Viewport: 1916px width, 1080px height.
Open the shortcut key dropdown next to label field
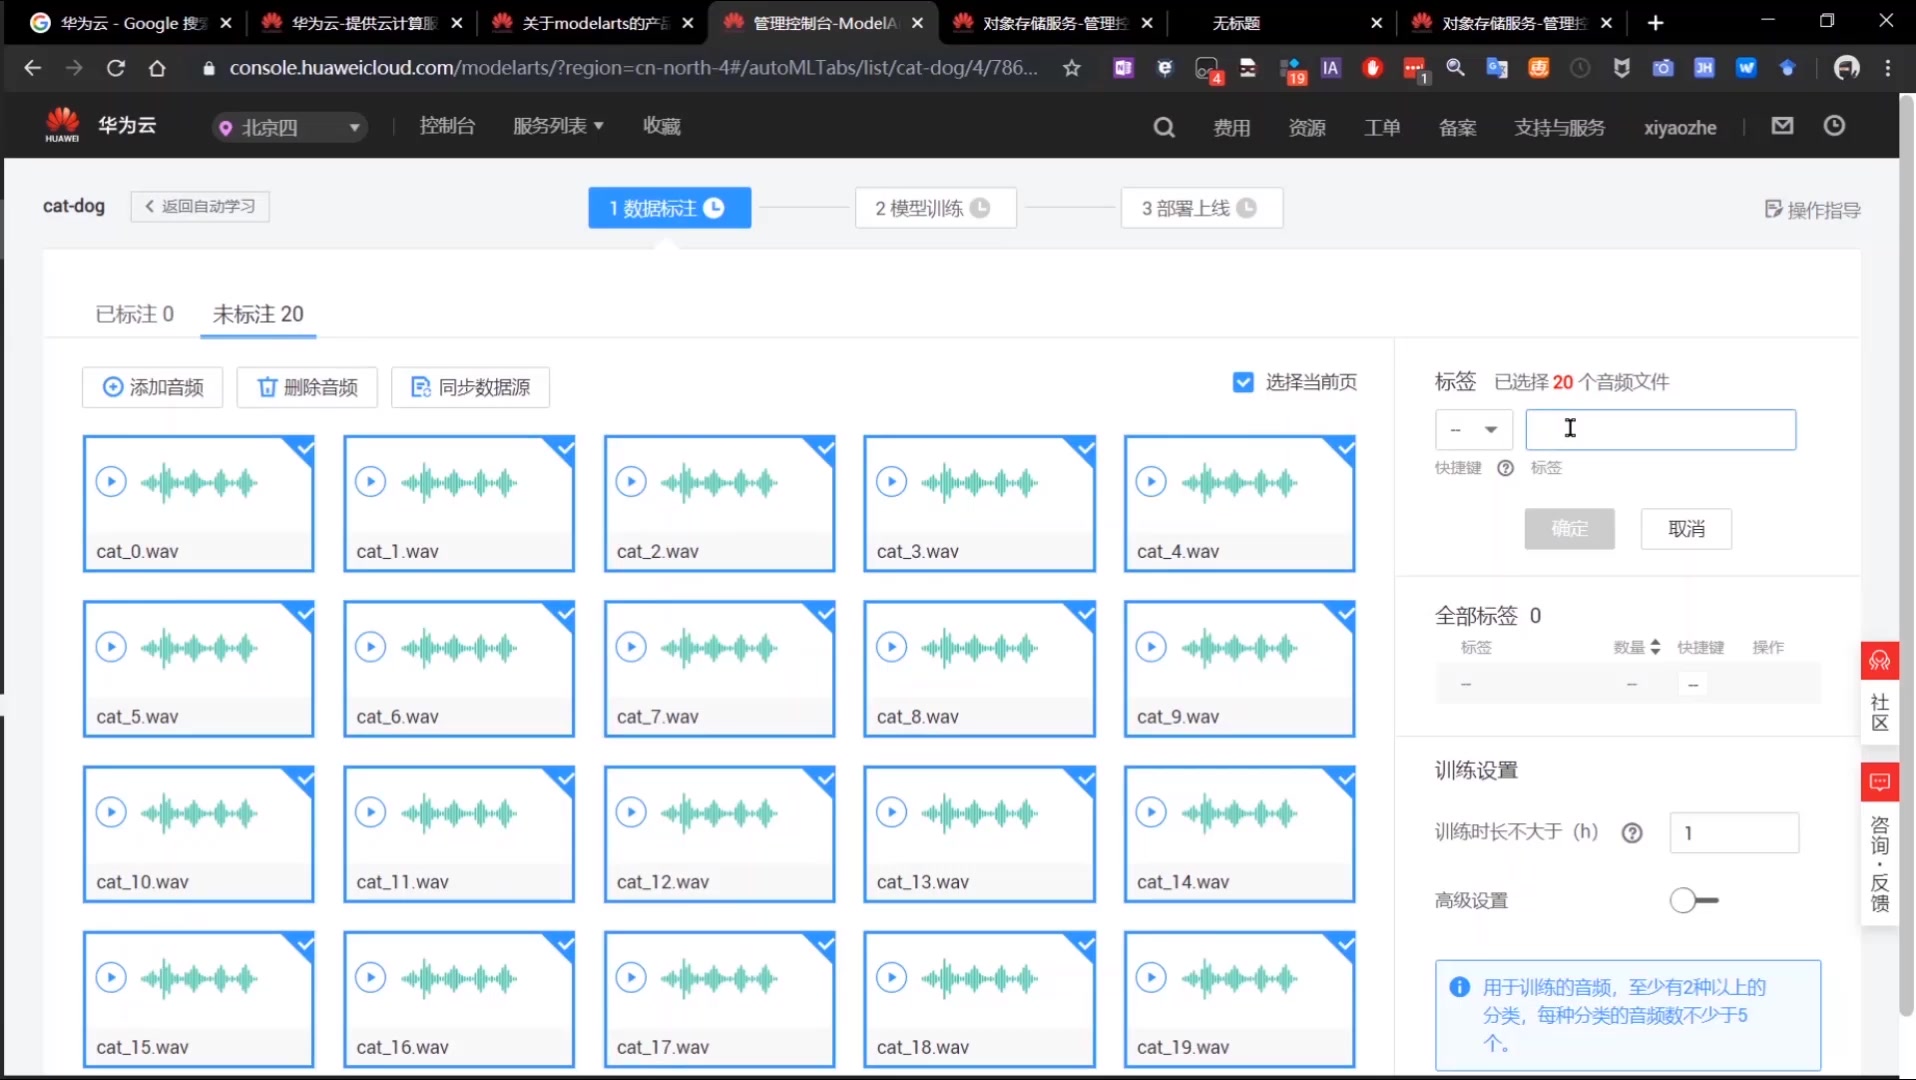pos(1473,429)
